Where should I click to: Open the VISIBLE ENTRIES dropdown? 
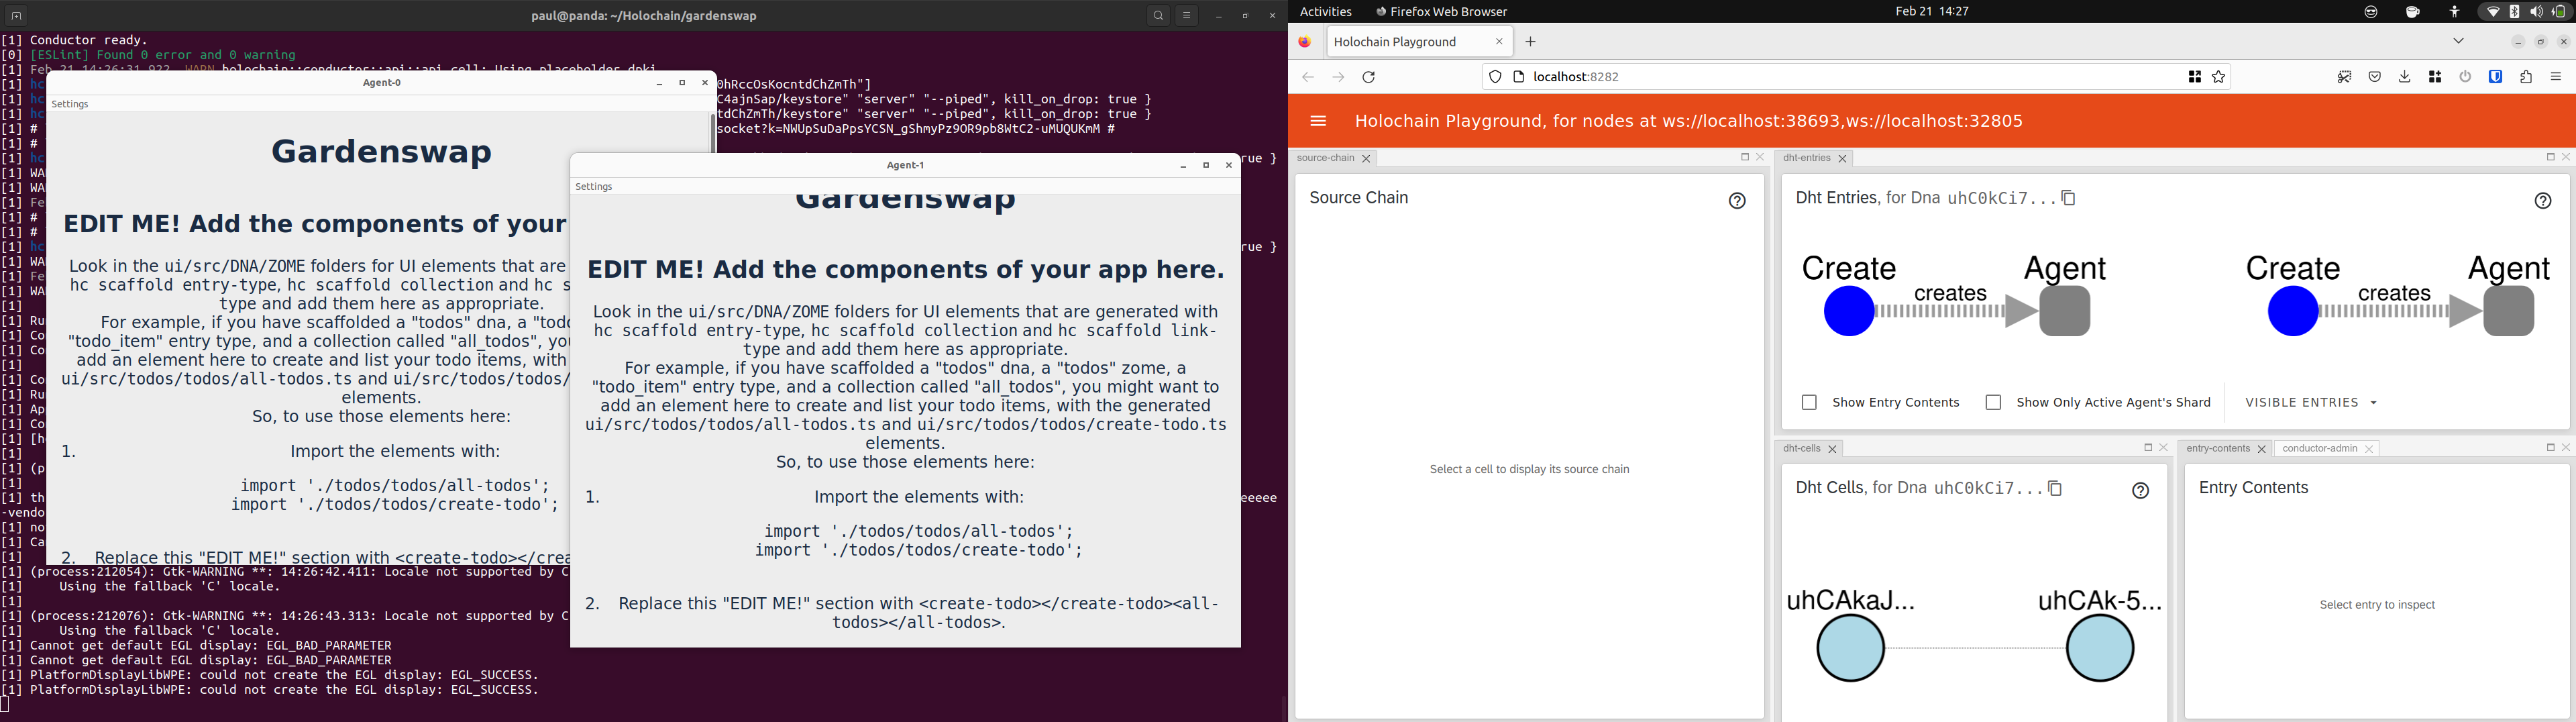pyautogui.click(x=2309, y=402)
